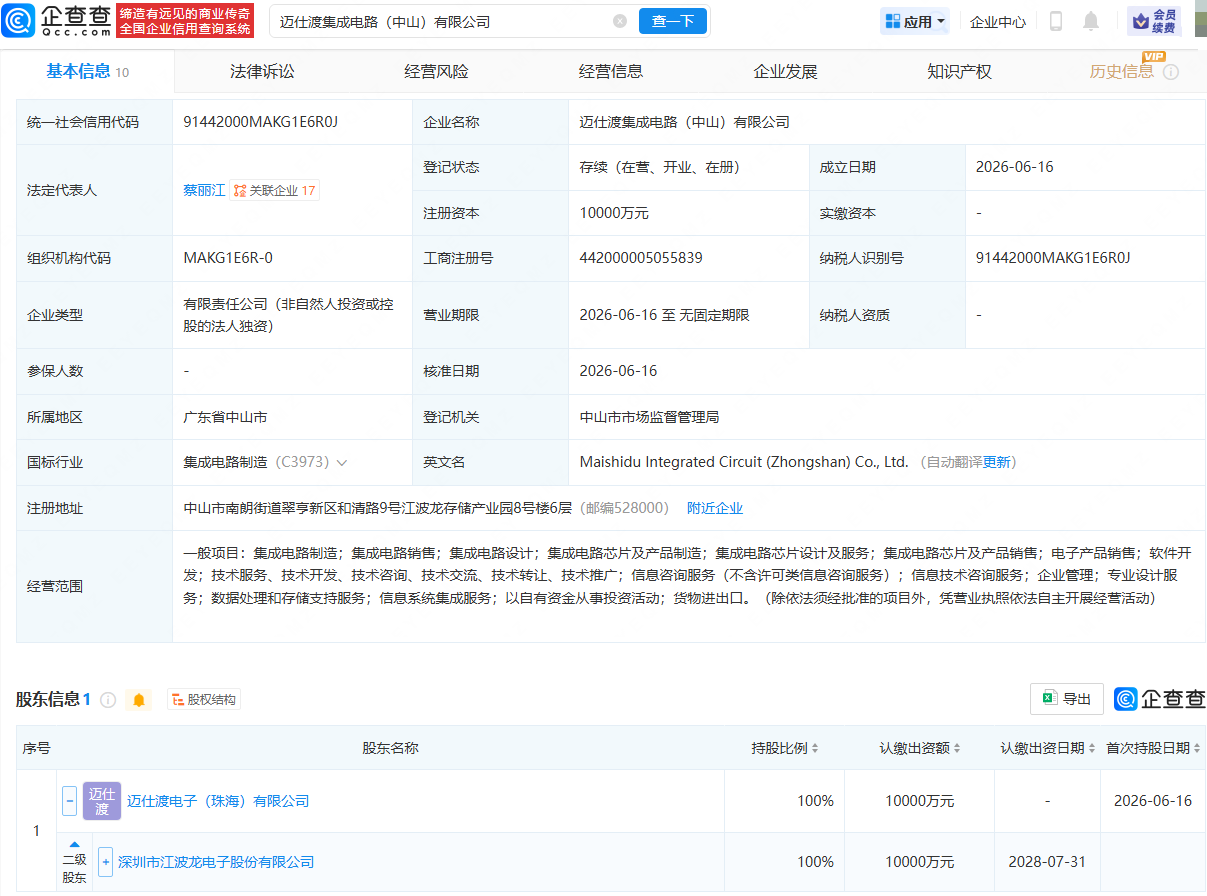Collapse the 迈仕渡电子 shareholder row
The width and height of the screenshot is (1207, 896).
click(69, 801)
